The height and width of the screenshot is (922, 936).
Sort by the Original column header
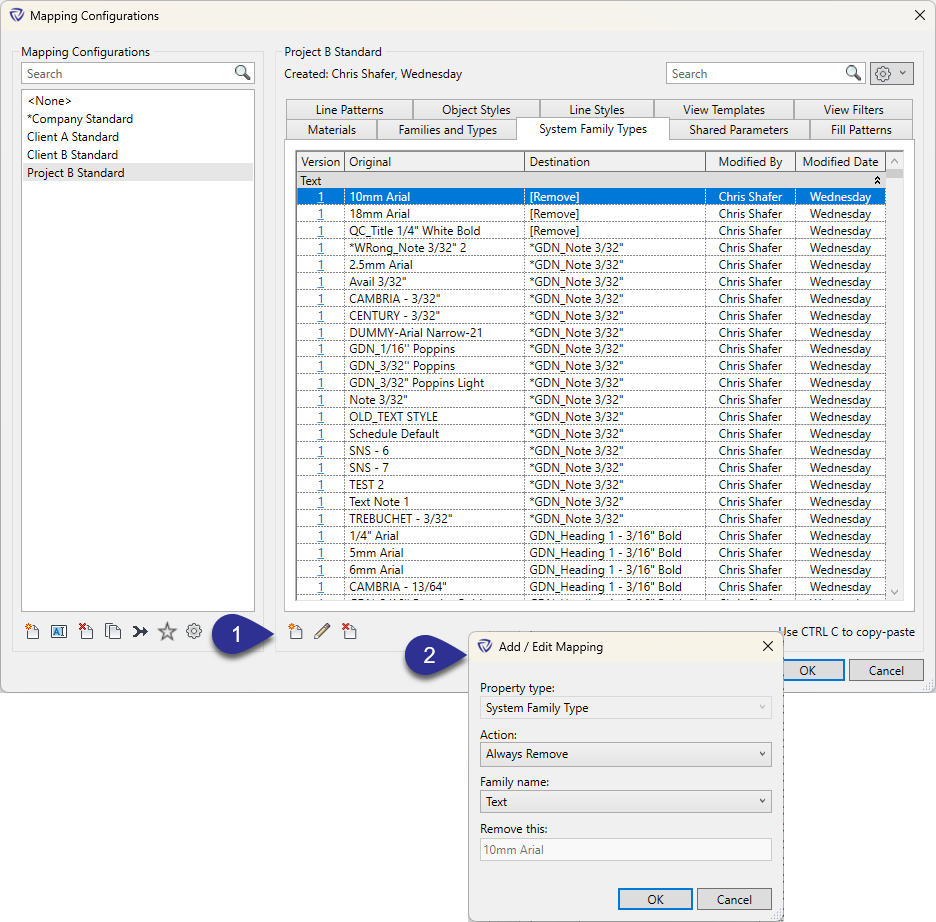point(434,162)
